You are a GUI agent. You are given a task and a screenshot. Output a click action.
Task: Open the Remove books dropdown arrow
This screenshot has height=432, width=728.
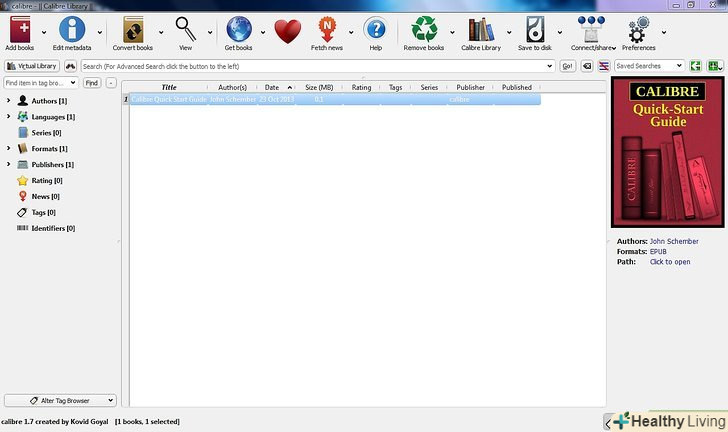[452, 33]
